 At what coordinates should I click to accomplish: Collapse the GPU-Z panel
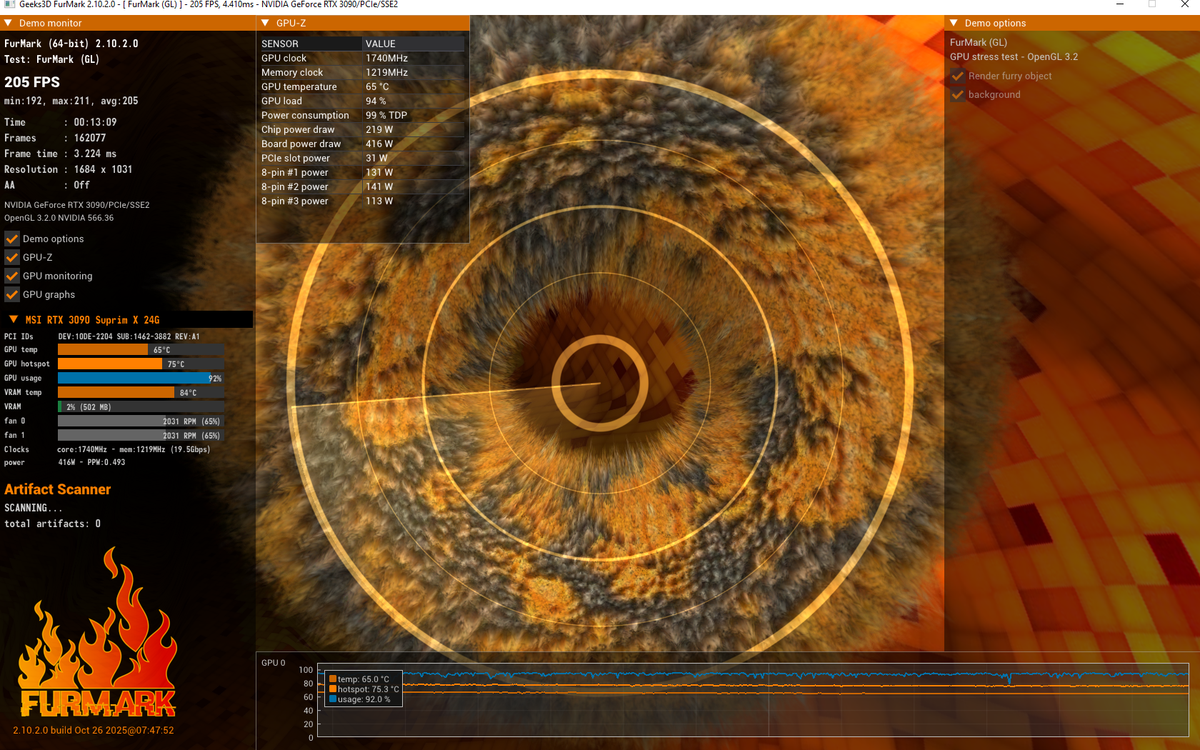(x=265, y=23)
